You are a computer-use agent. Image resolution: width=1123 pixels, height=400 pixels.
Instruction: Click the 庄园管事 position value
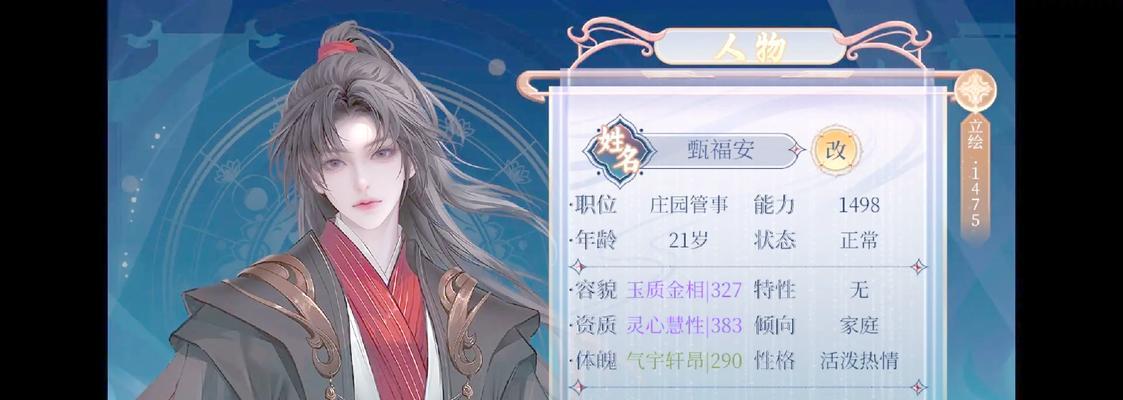click(689, 205)
